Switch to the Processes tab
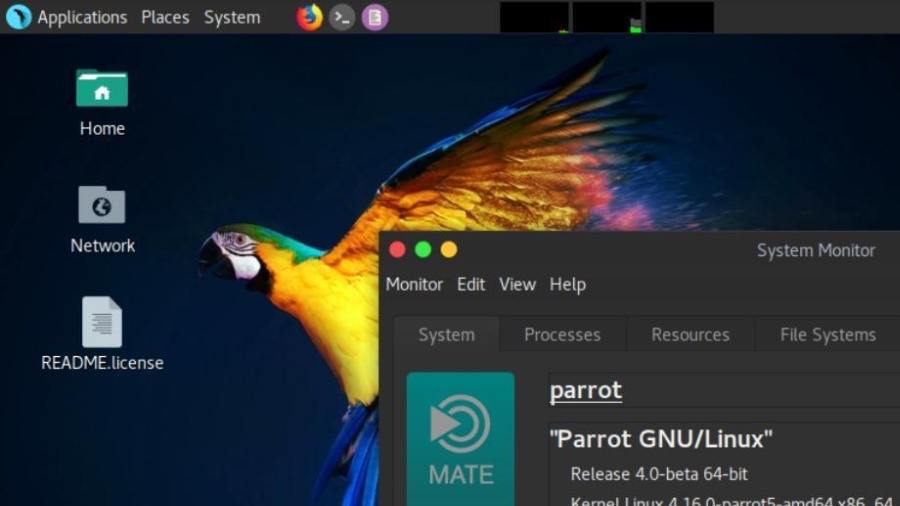 click(x=562, y=334)
